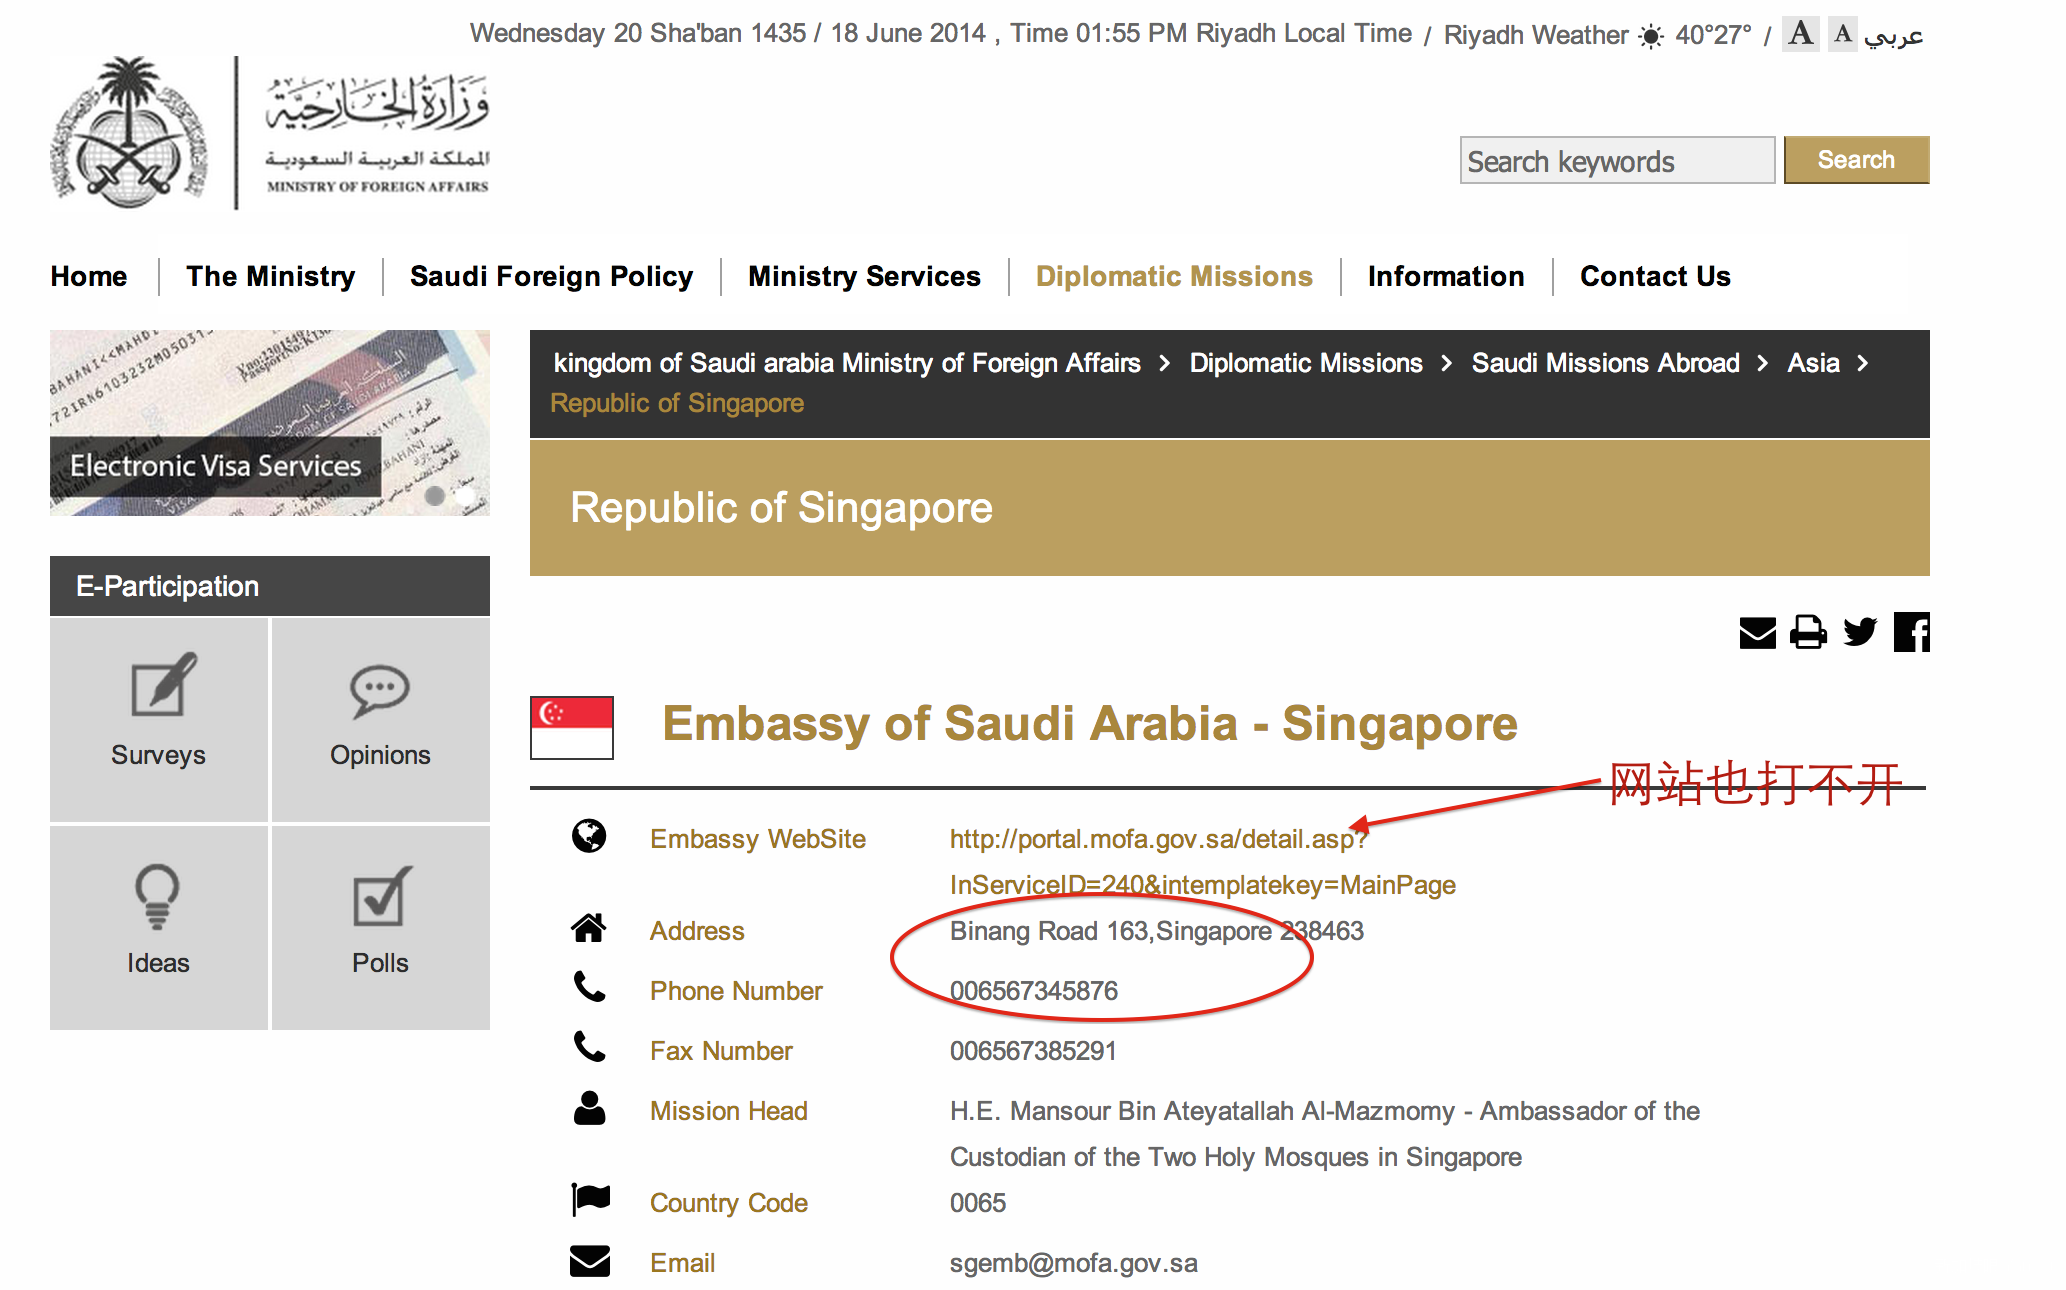
Task: Click the print page icon
Action: point(1807,633)
